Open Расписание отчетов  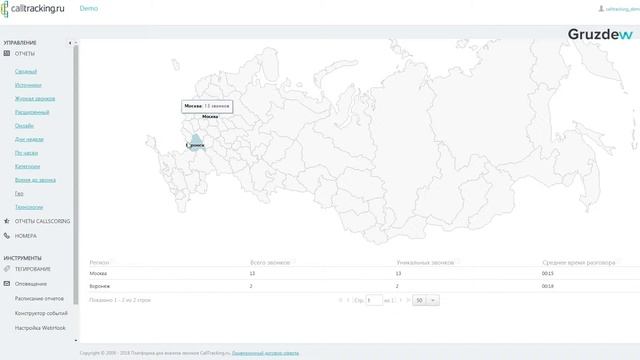tap(39, 298)
